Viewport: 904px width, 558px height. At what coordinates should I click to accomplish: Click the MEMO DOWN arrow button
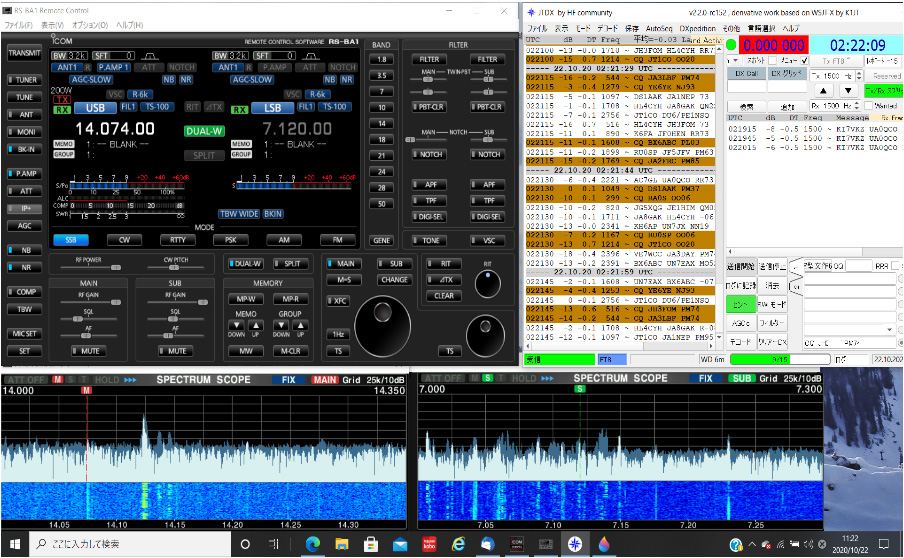pos(236,325)
